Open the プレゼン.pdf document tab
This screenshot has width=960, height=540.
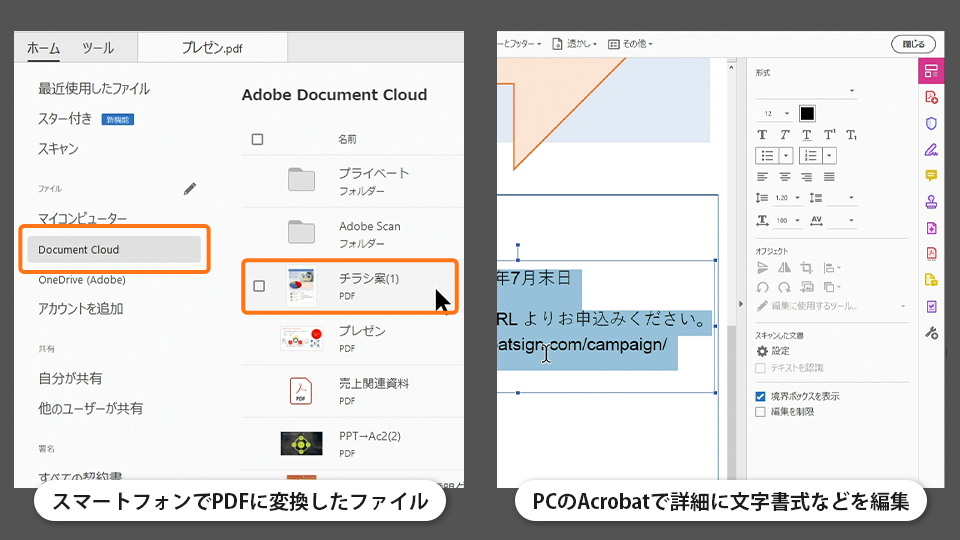pyautogui.click(x=212, y=48)
